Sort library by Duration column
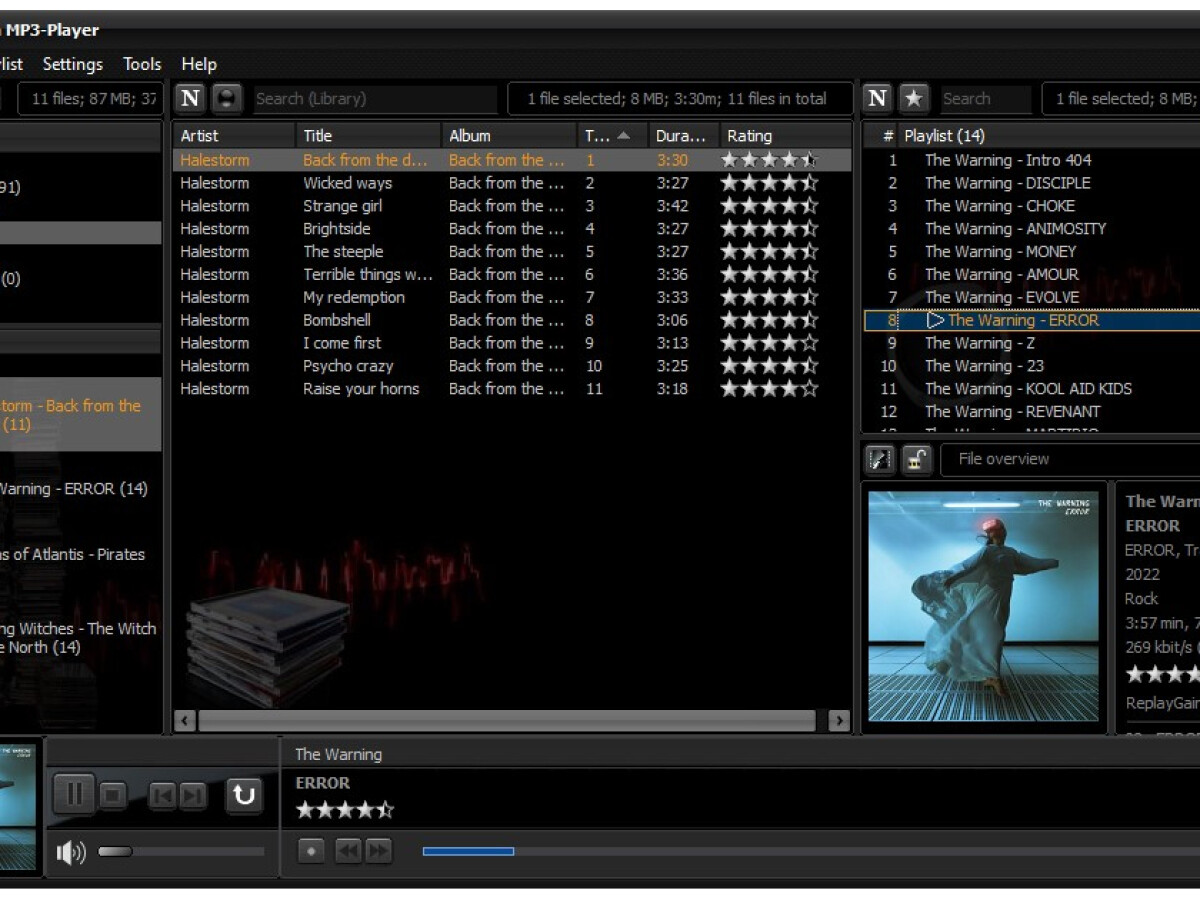The width and height of the screenshot is (1200, 900). coord(683,135)
